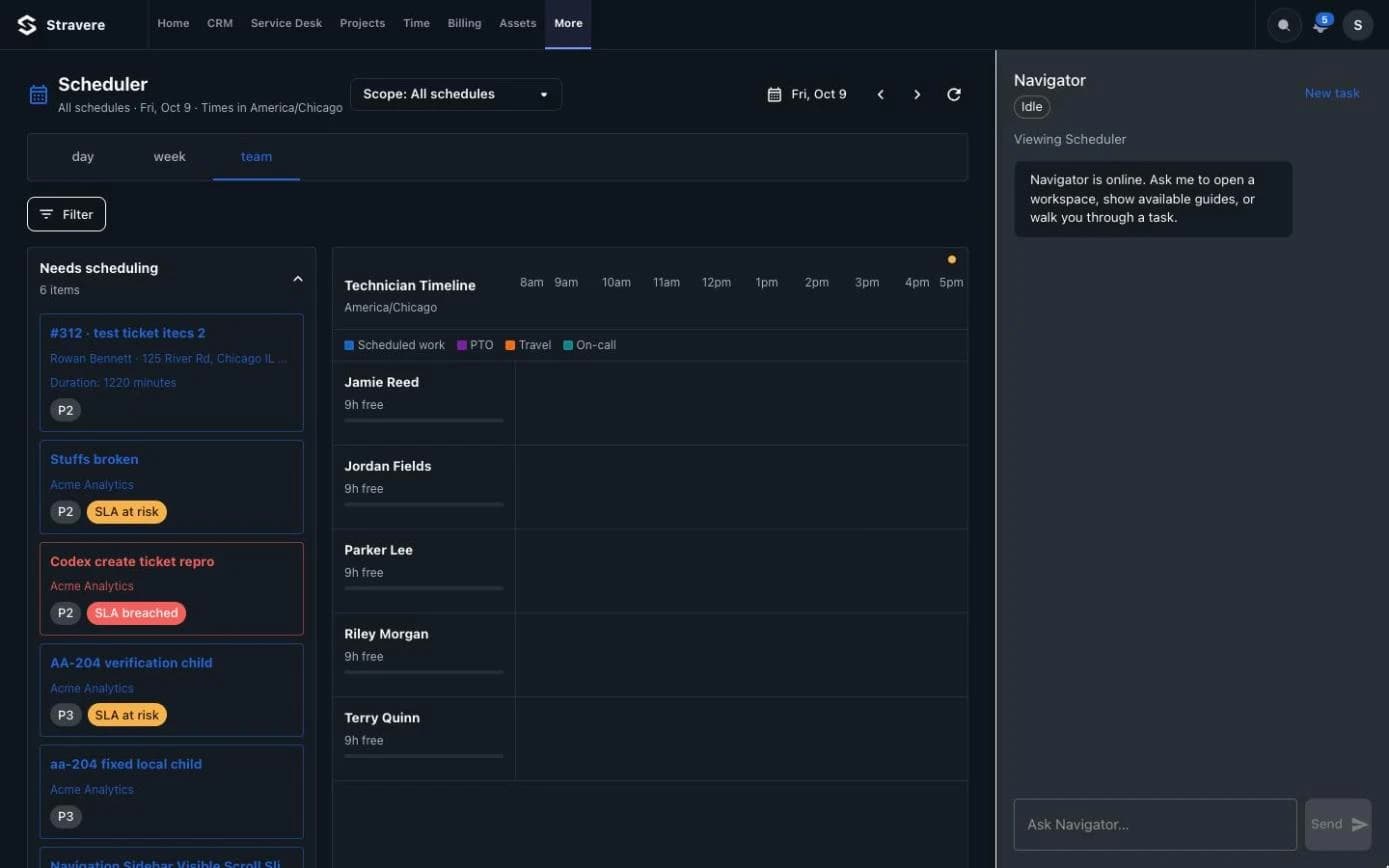This screenshot has width=1389, height=868.
Task: Click the On-call legend swatch
Action: click(568, 345)
